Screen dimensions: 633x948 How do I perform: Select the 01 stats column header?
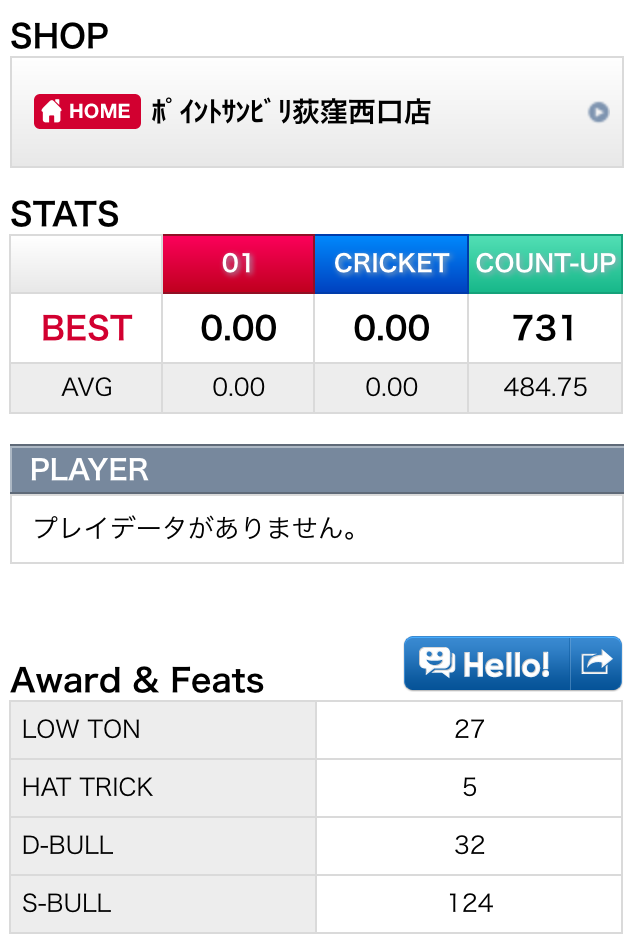[238, 264]
